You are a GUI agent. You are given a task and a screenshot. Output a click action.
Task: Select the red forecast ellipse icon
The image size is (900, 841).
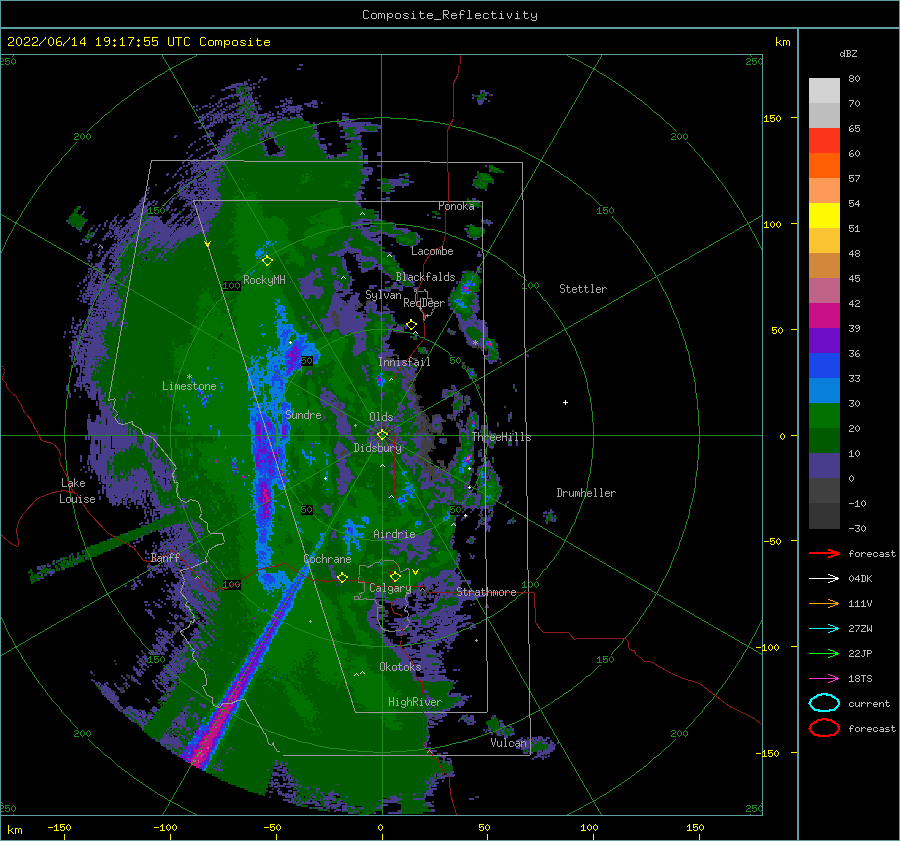(824, 728)
